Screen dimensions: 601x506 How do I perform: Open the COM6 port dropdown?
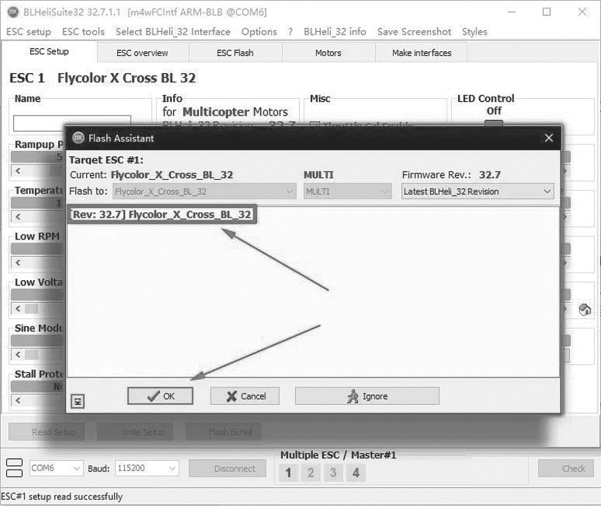click(x=56, y=468)
